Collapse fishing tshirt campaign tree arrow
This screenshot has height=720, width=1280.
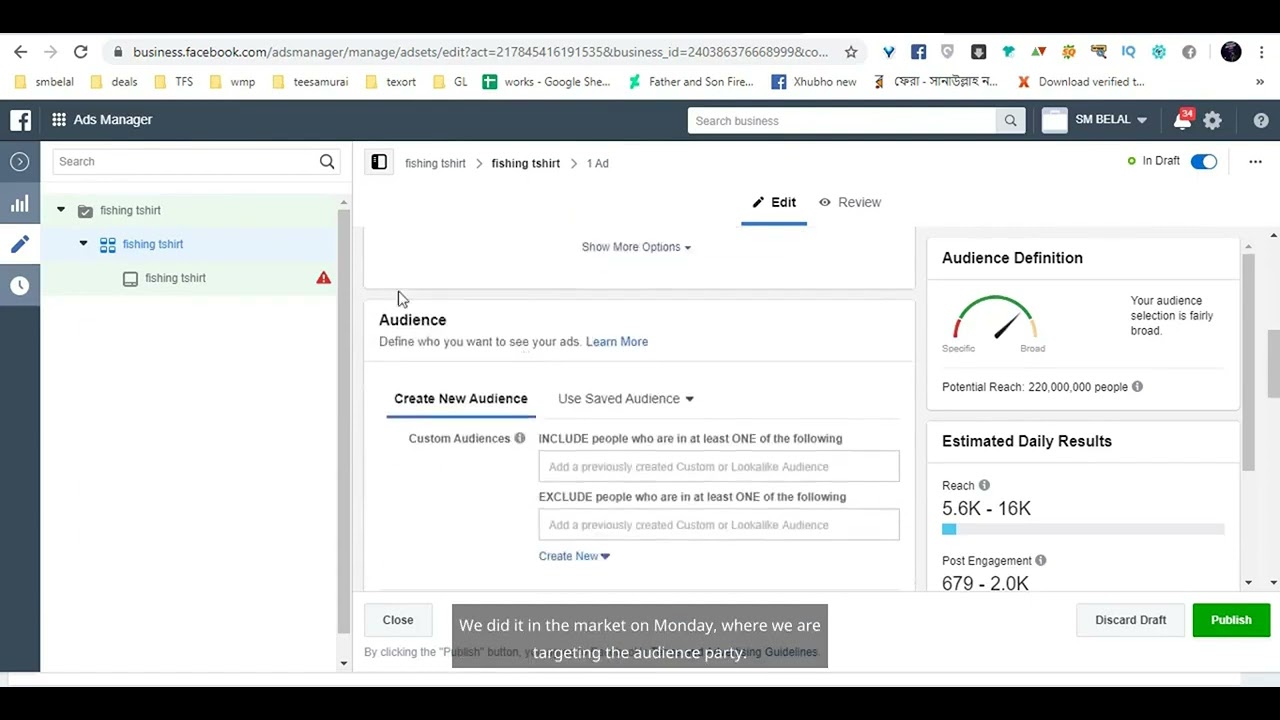point(61,210)
